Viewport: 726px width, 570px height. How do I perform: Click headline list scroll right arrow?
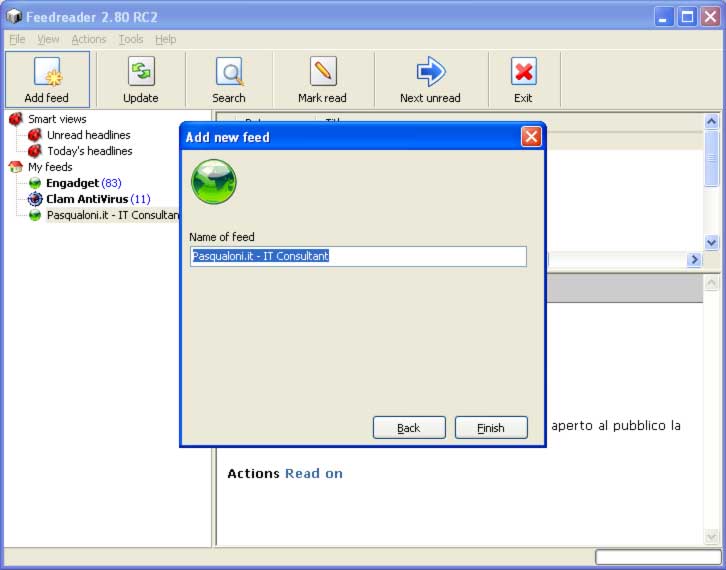click(694, 260)
